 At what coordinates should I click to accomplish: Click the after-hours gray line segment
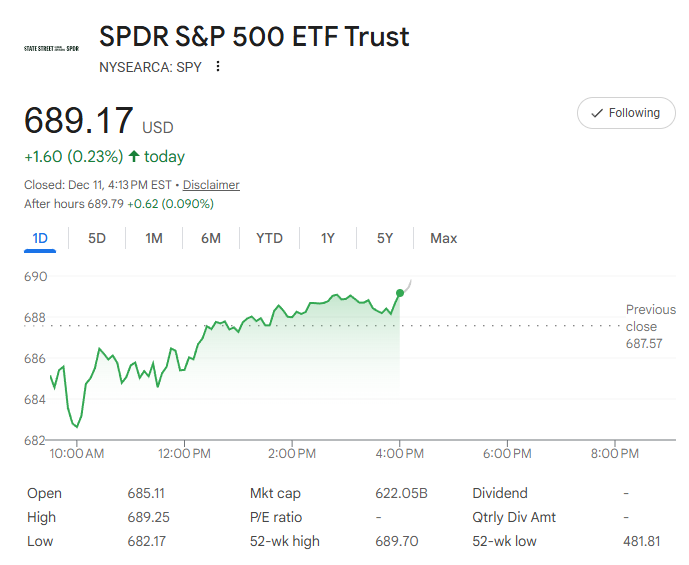pyautogui.click(x=408, y=284)
